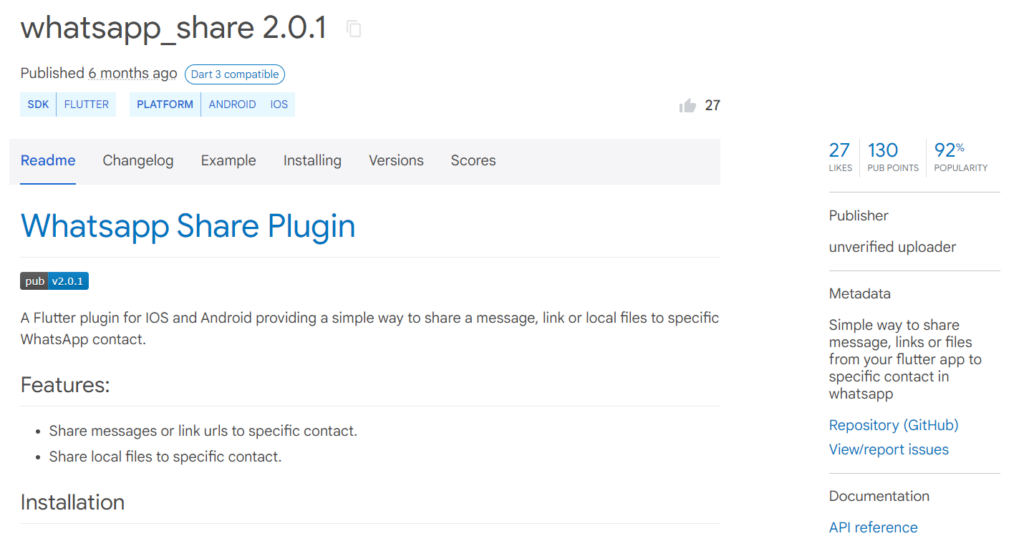Switch to the Readme tab
1024x536 pixels.
(48, 161)
